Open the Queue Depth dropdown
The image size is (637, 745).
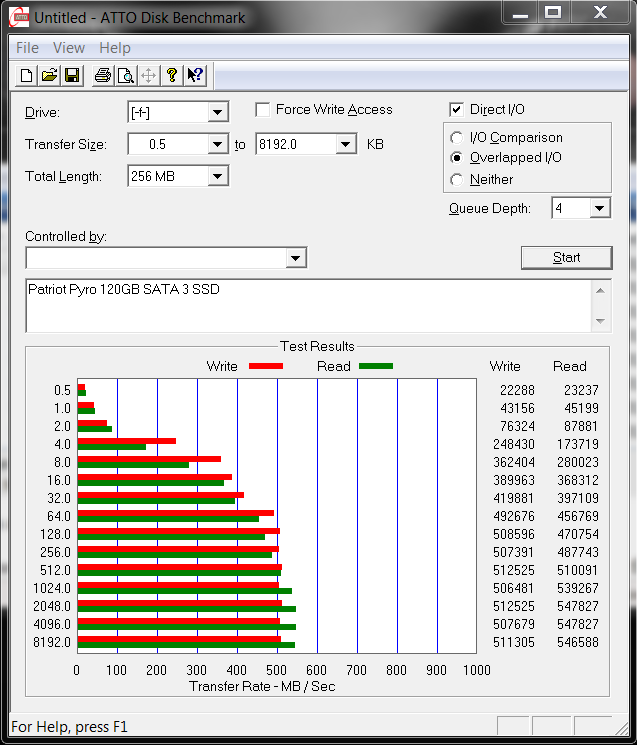tap(599, 208)
